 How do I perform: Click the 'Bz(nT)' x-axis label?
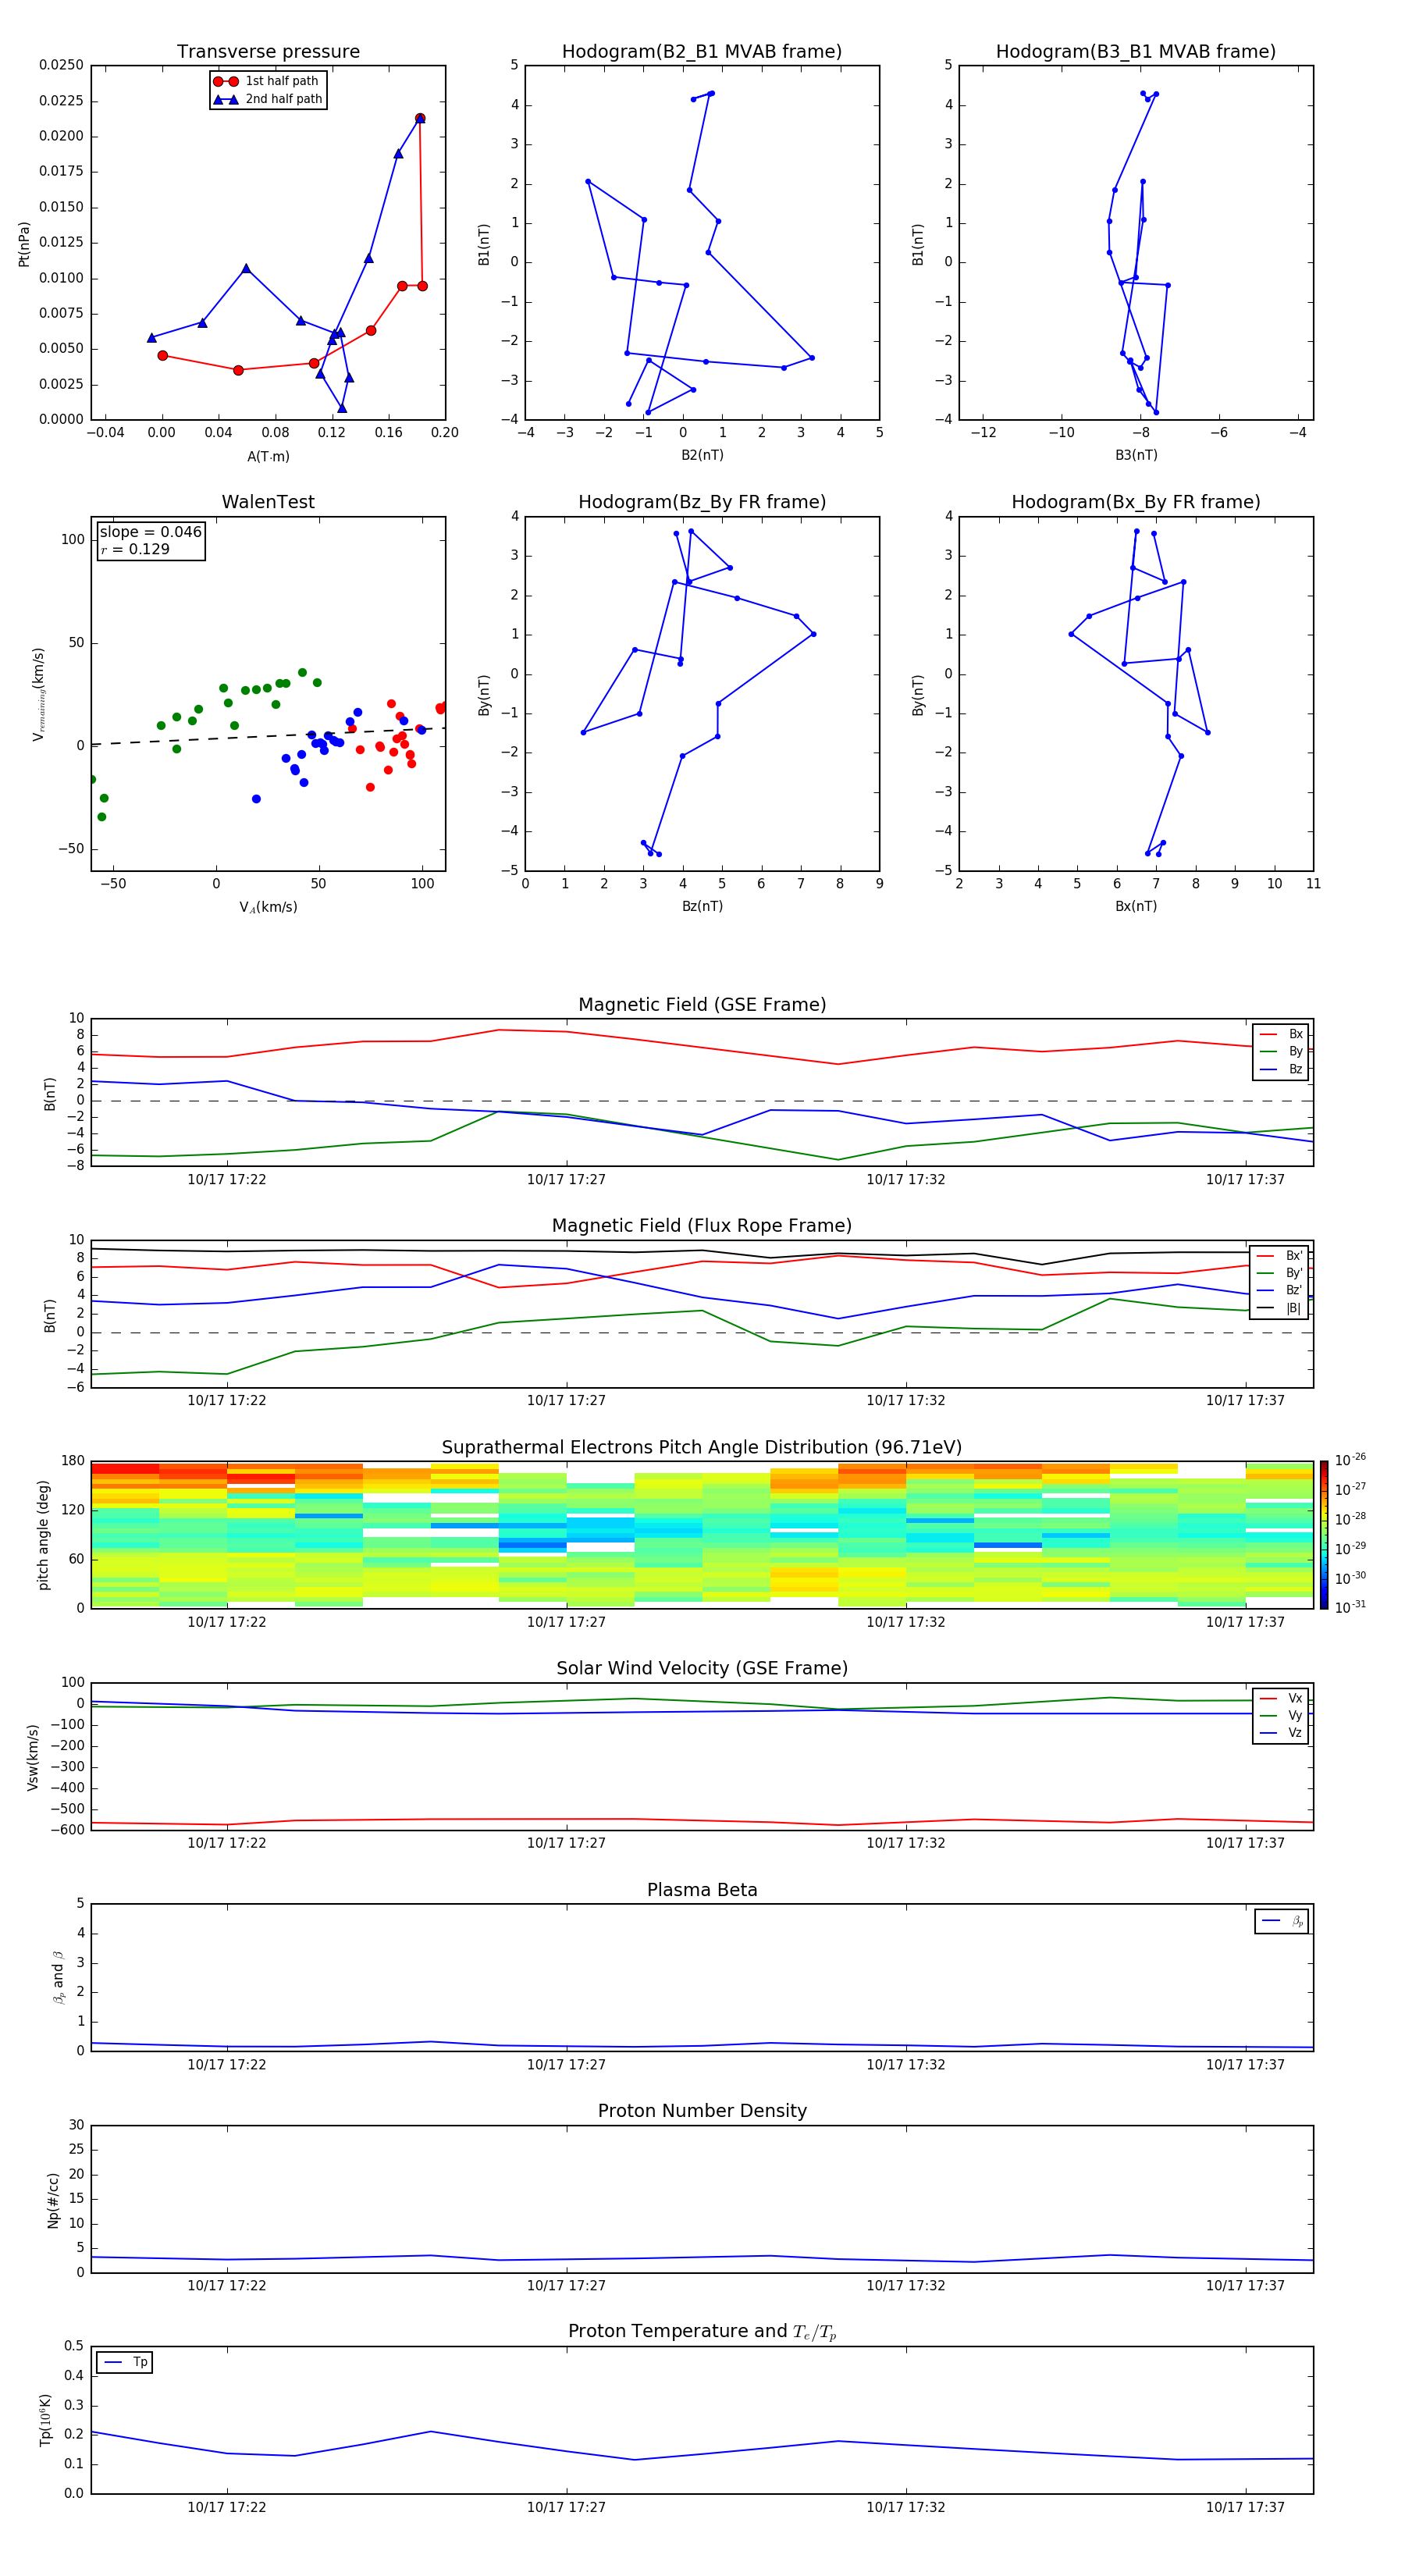coord(702,906)
